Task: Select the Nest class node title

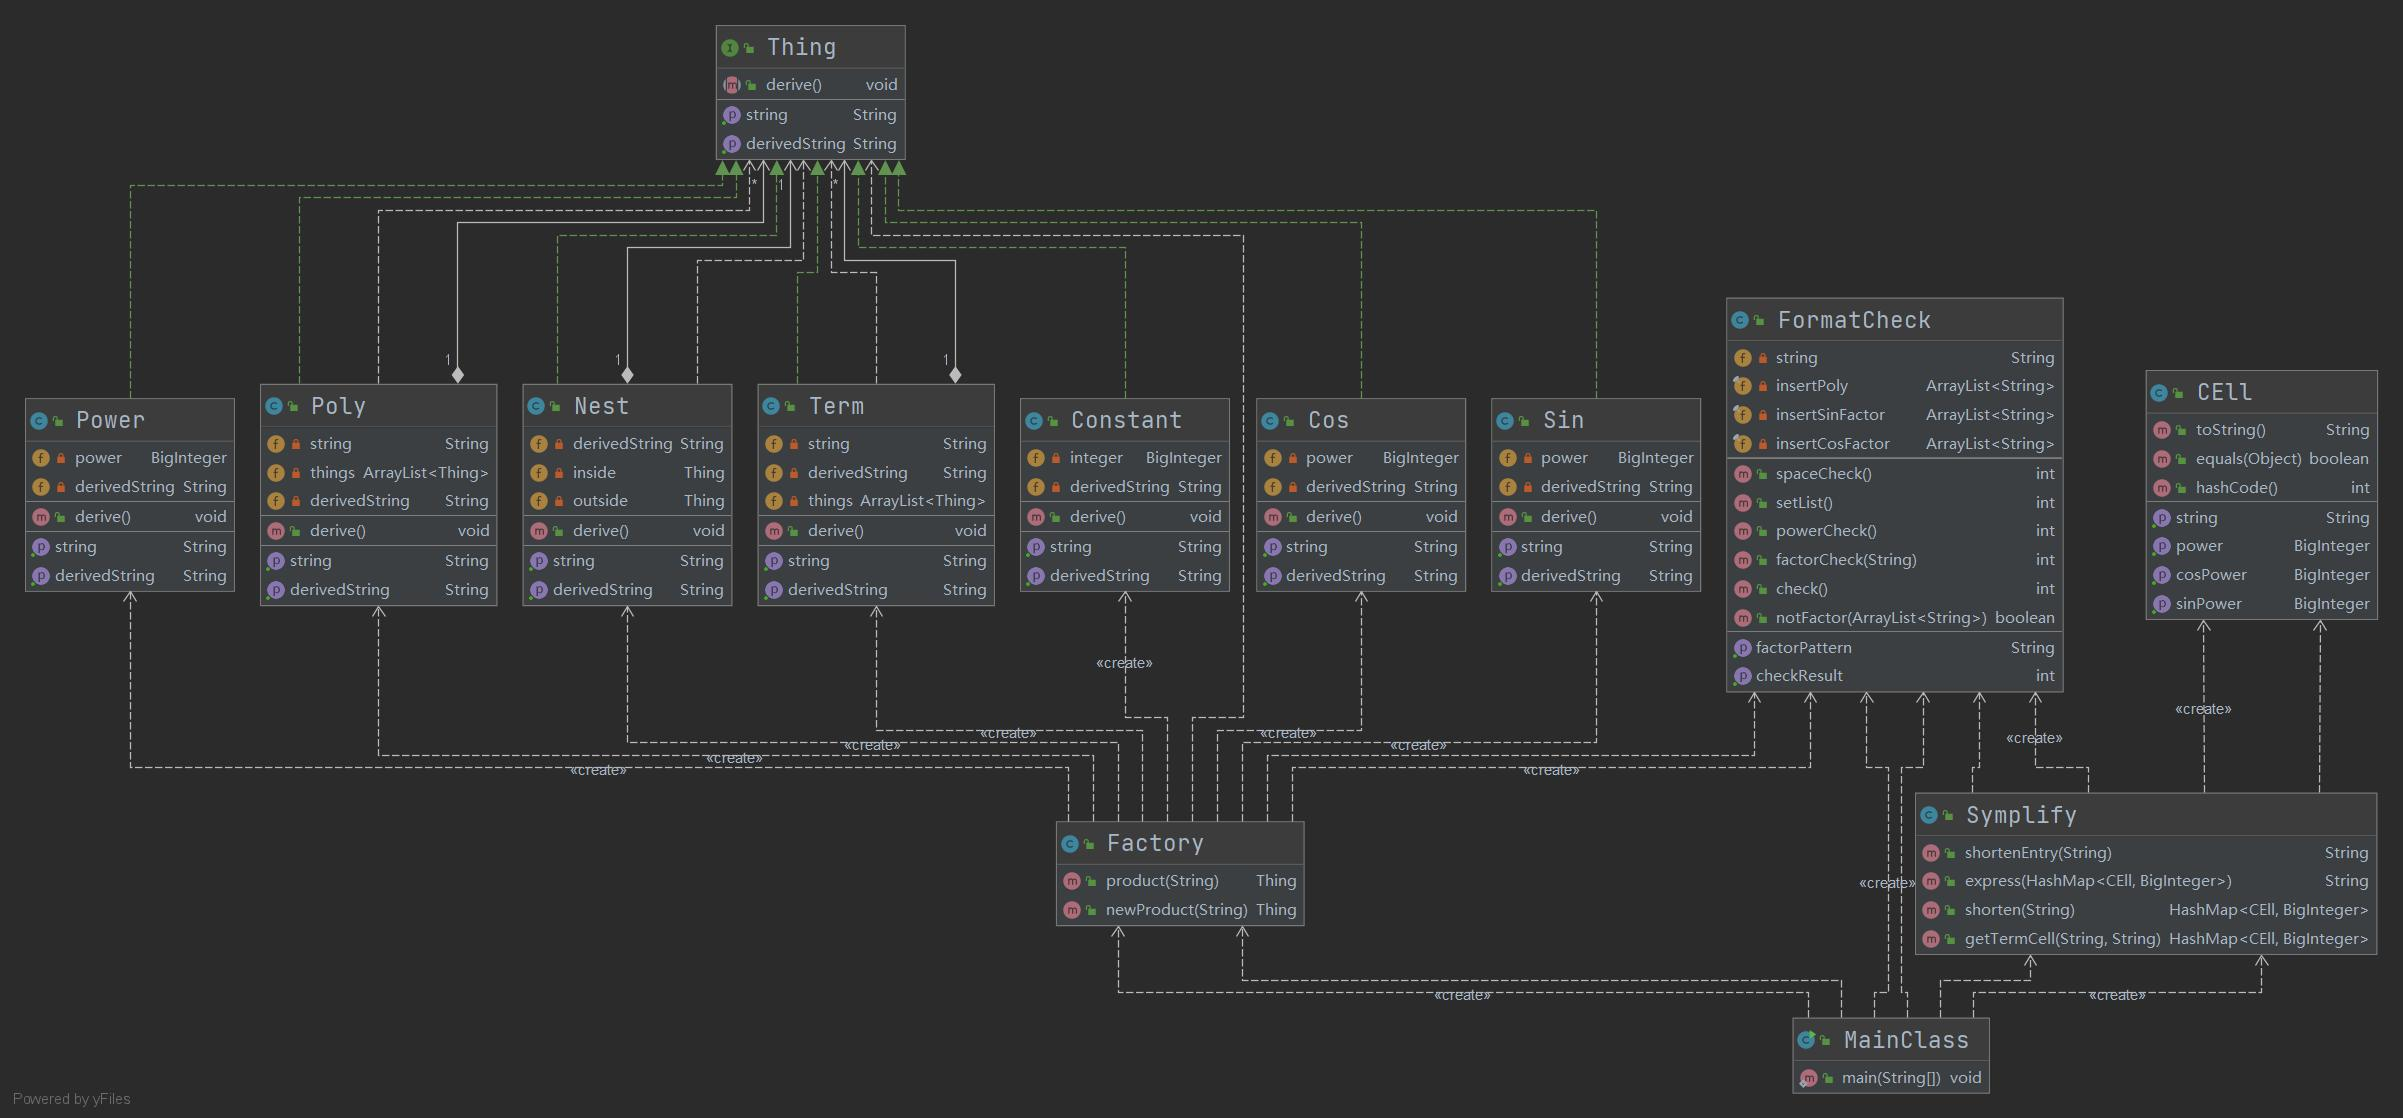Action: tap(601, 406)
